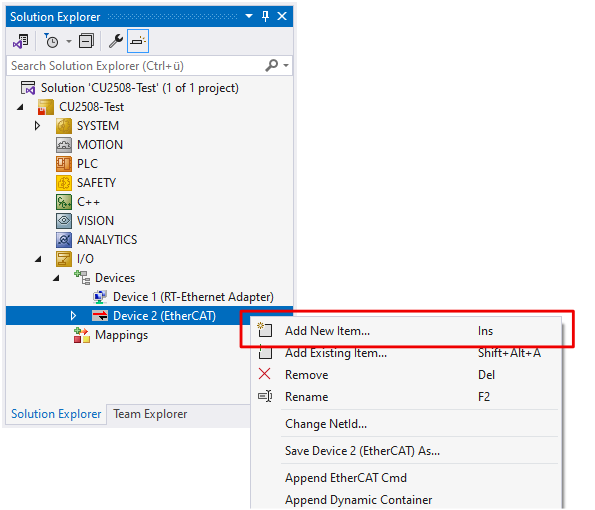Click the PLC node icon
This screenshot has width=595, height=510.
(x=64, y=164)
